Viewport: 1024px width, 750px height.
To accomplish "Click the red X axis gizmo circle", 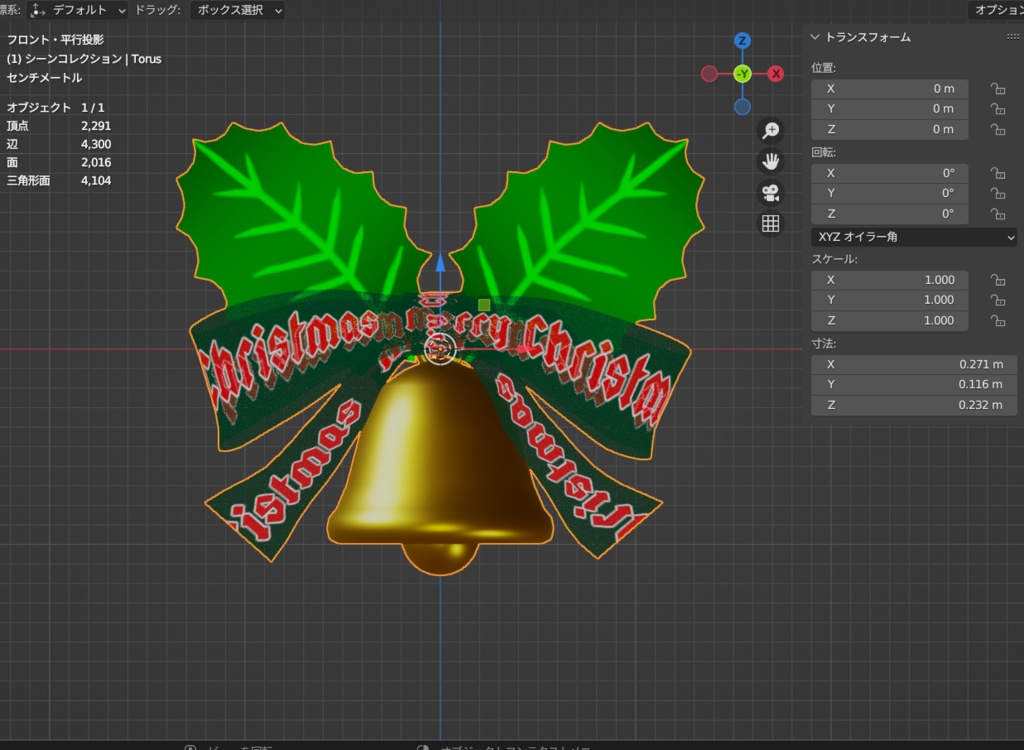I will (x=776, y=74).
